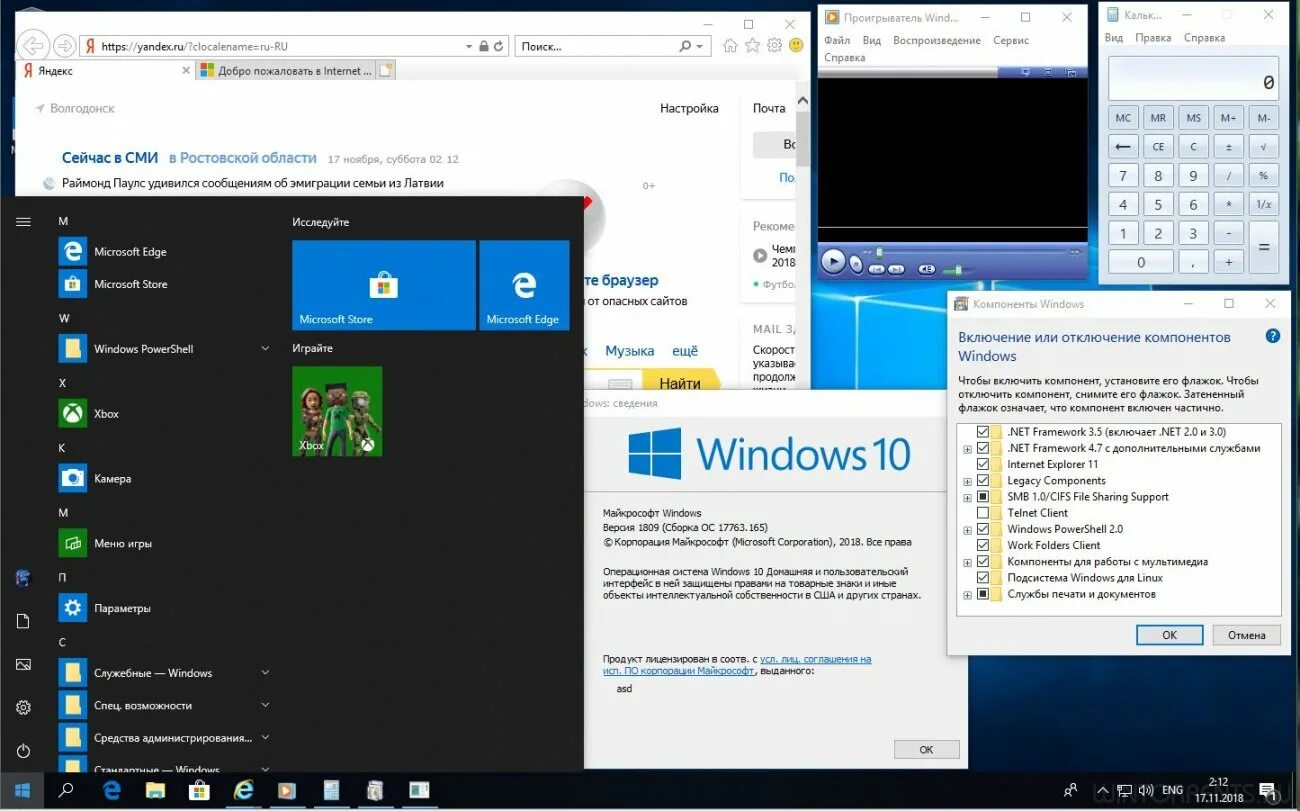This screenshot has height=811, width=1300.
Task: Click the Start menu hamburger icon
Action: tap(23, 222)
